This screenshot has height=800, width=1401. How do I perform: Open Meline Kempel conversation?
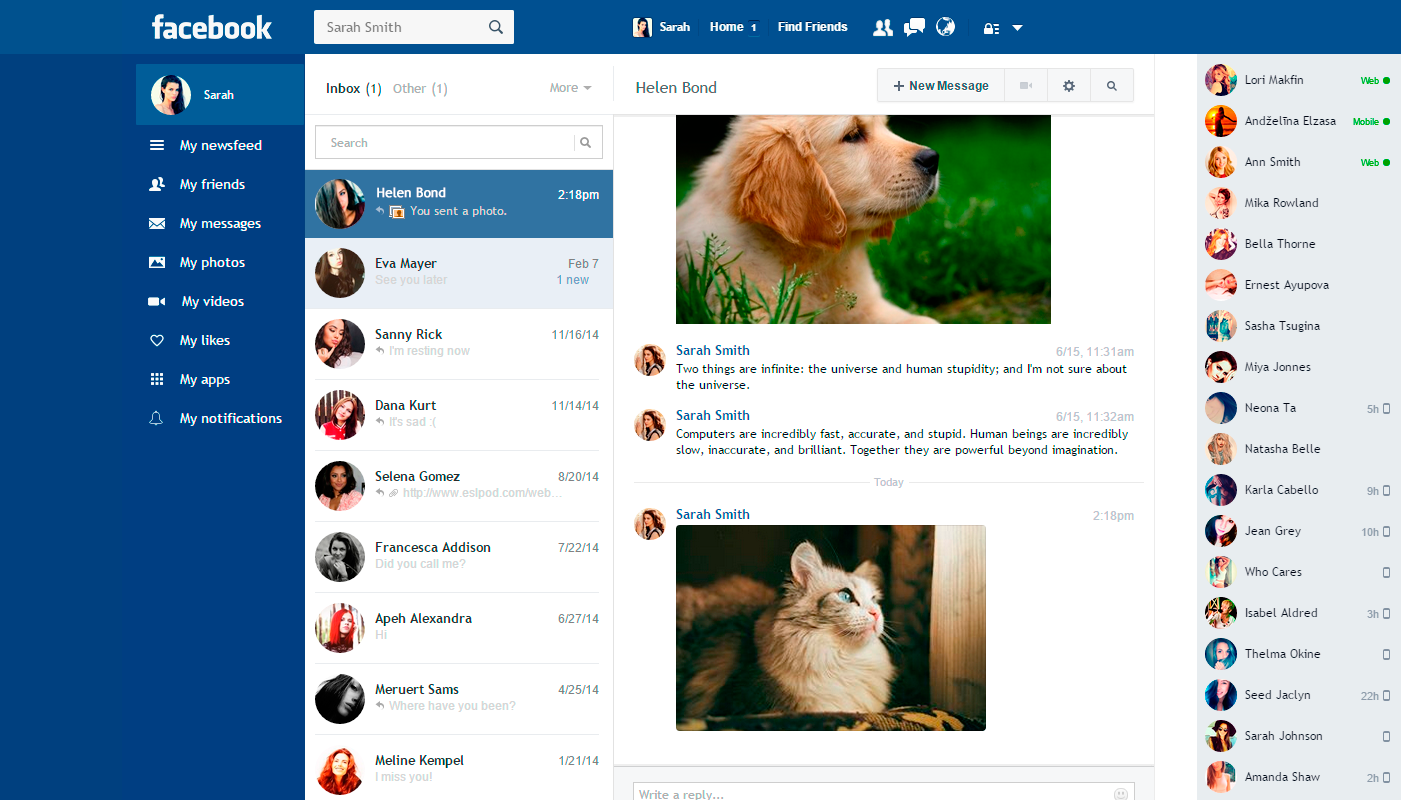[459, 768]
